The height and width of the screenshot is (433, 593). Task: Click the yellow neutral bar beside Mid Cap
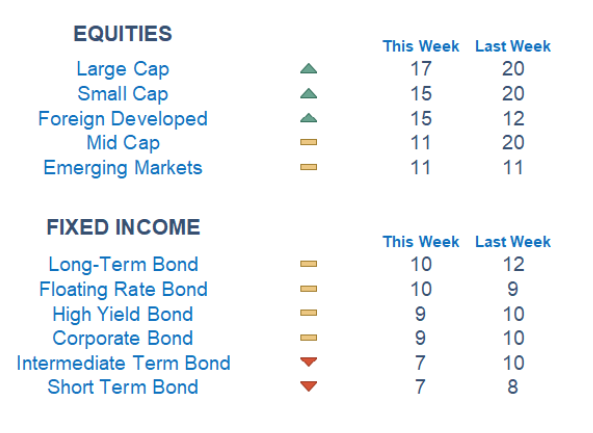click(308, 142)
